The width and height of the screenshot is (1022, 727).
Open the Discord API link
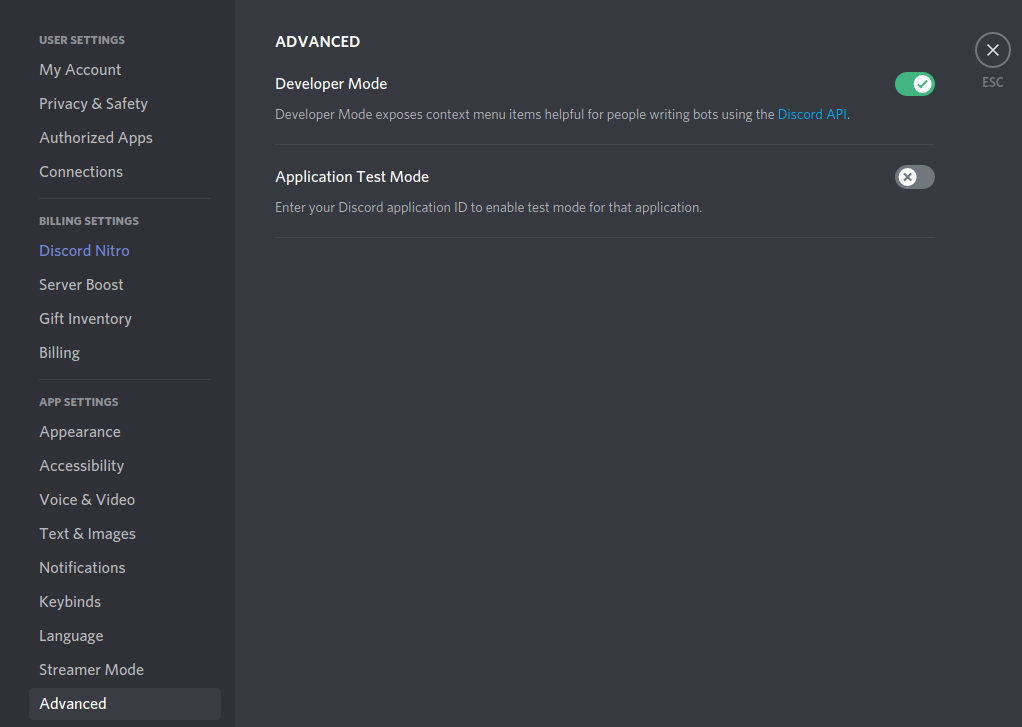(812, 114)
